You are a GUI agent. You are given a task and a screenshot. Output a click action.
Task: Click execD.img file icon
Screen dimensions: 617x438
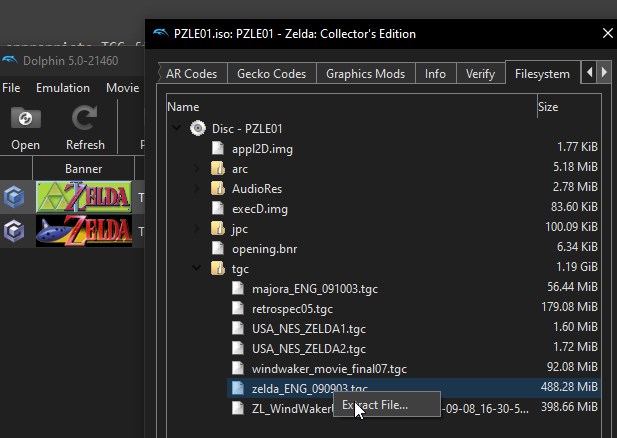click(x=218, y=209)
